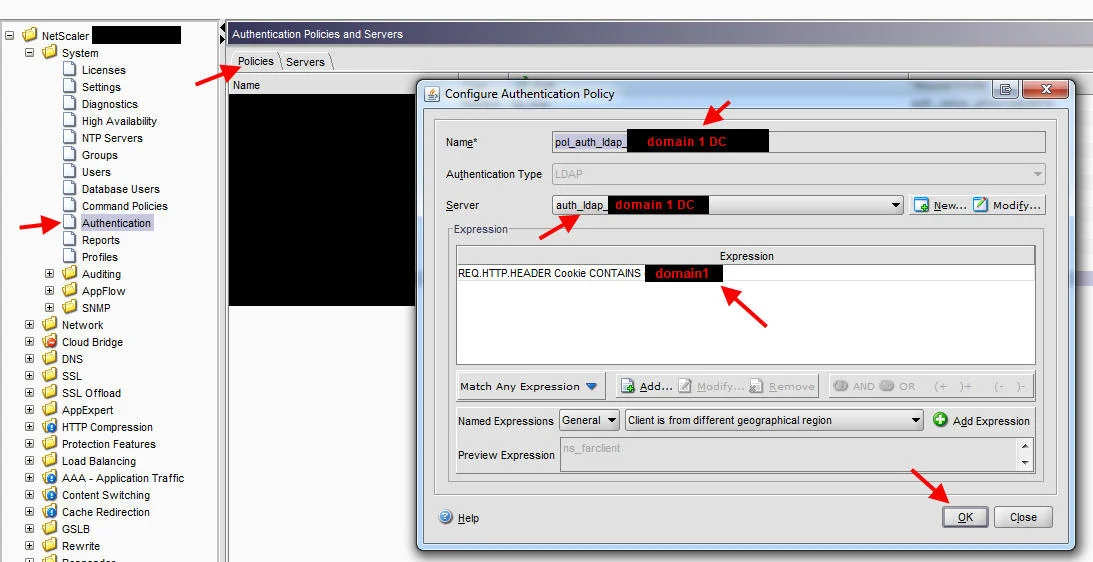Click New... next to Server

tap(940, 205)
